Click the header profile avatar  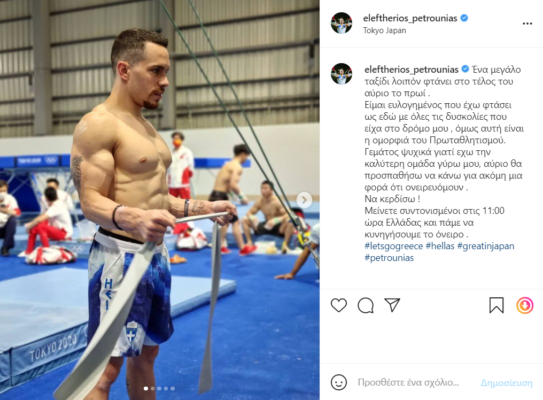click(x=341, y=23)
